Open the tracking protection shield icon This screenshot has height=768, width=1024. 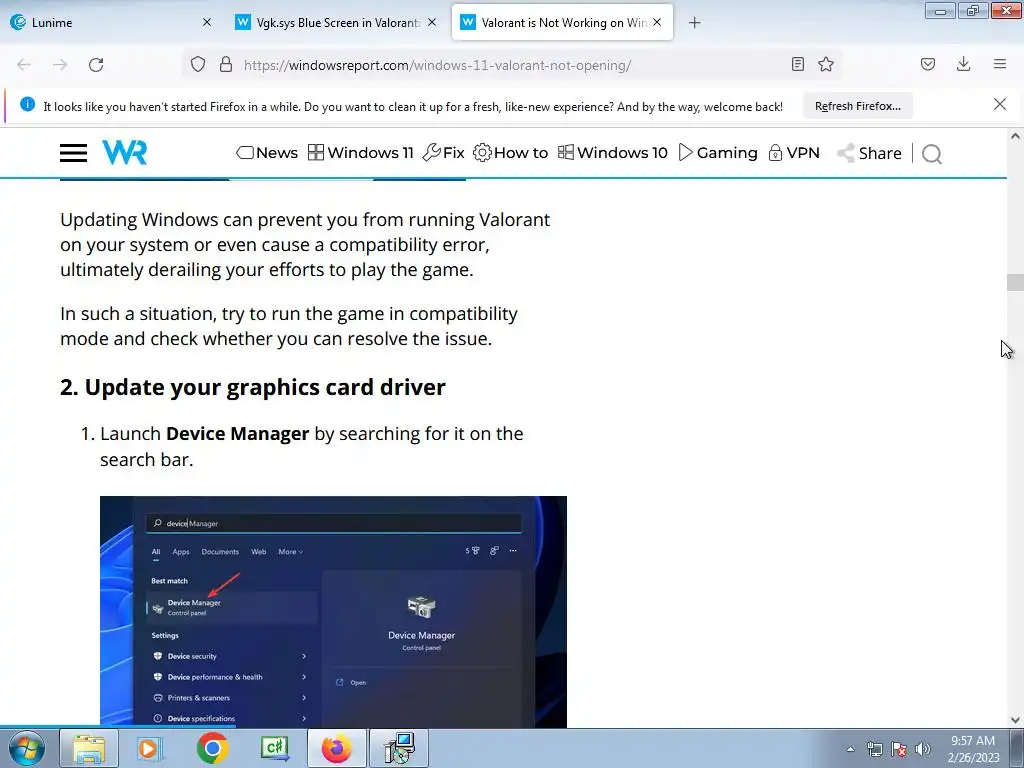point(198,65)
